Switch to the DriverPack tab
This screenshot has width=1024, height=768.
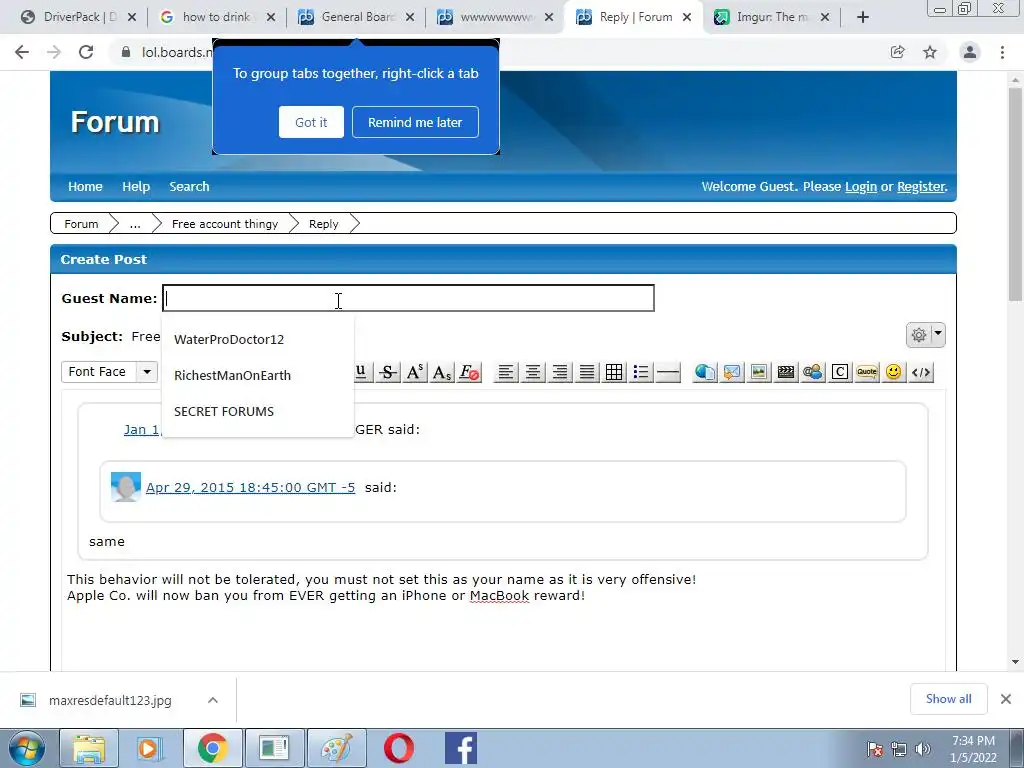click(78, 17)
